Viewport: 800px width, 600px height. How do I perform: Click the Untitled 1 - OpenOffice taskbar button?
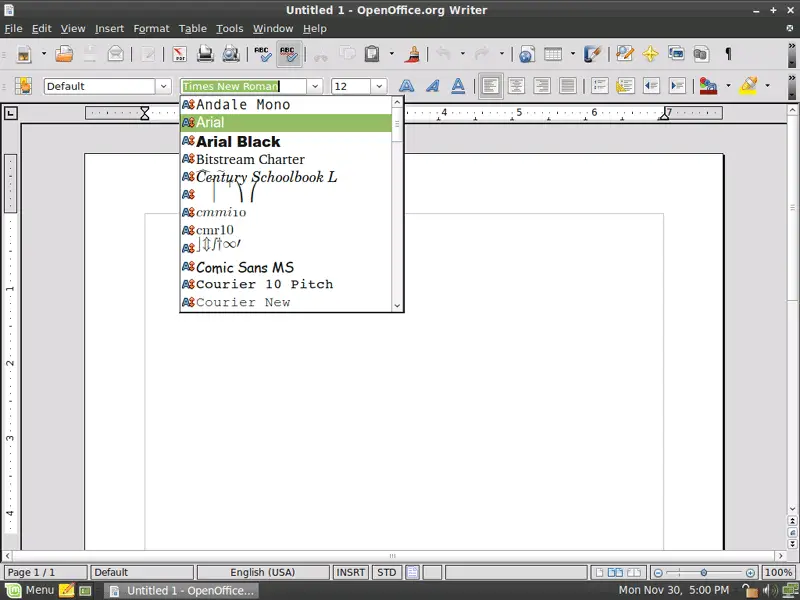click(x=182, y=591)
